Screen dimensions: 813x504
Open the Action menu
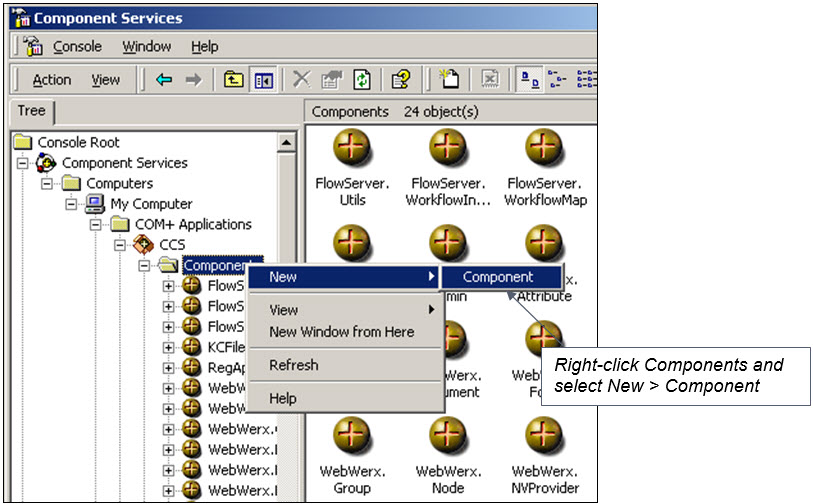pyautogui.click(x=52, y=80)
